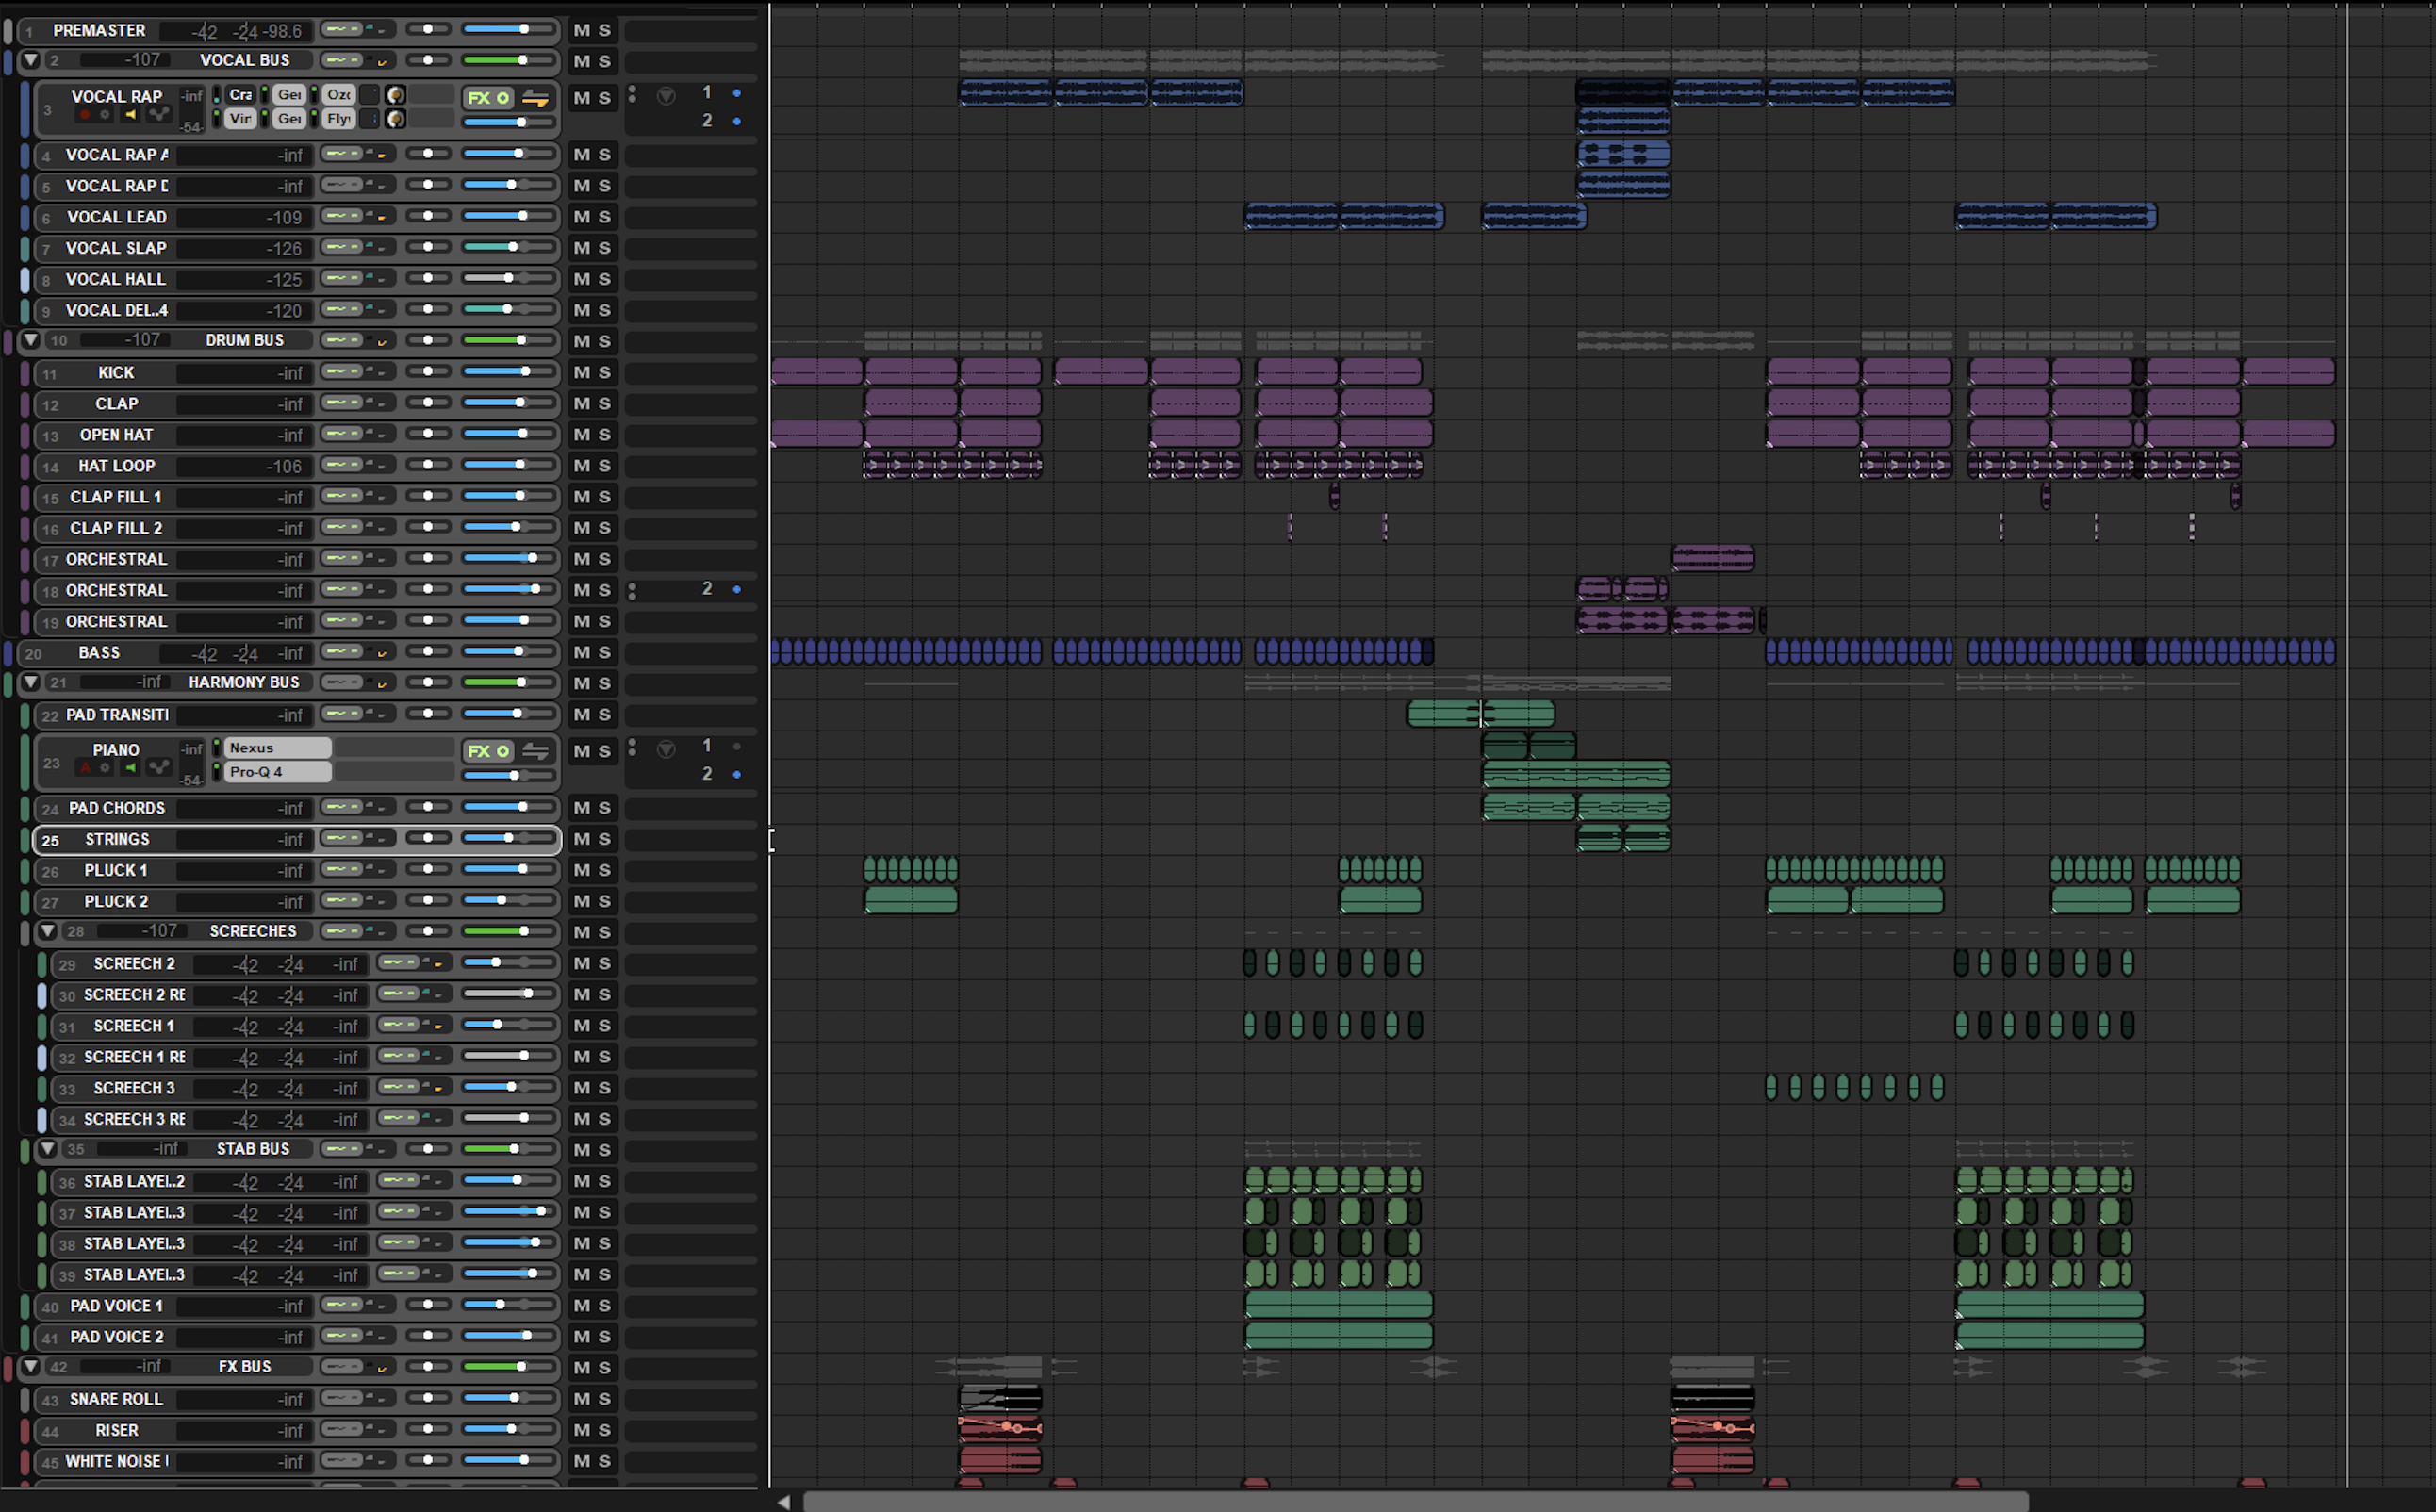Click the routing nodes icon on VOCAL RAP track

coord(158,115)
